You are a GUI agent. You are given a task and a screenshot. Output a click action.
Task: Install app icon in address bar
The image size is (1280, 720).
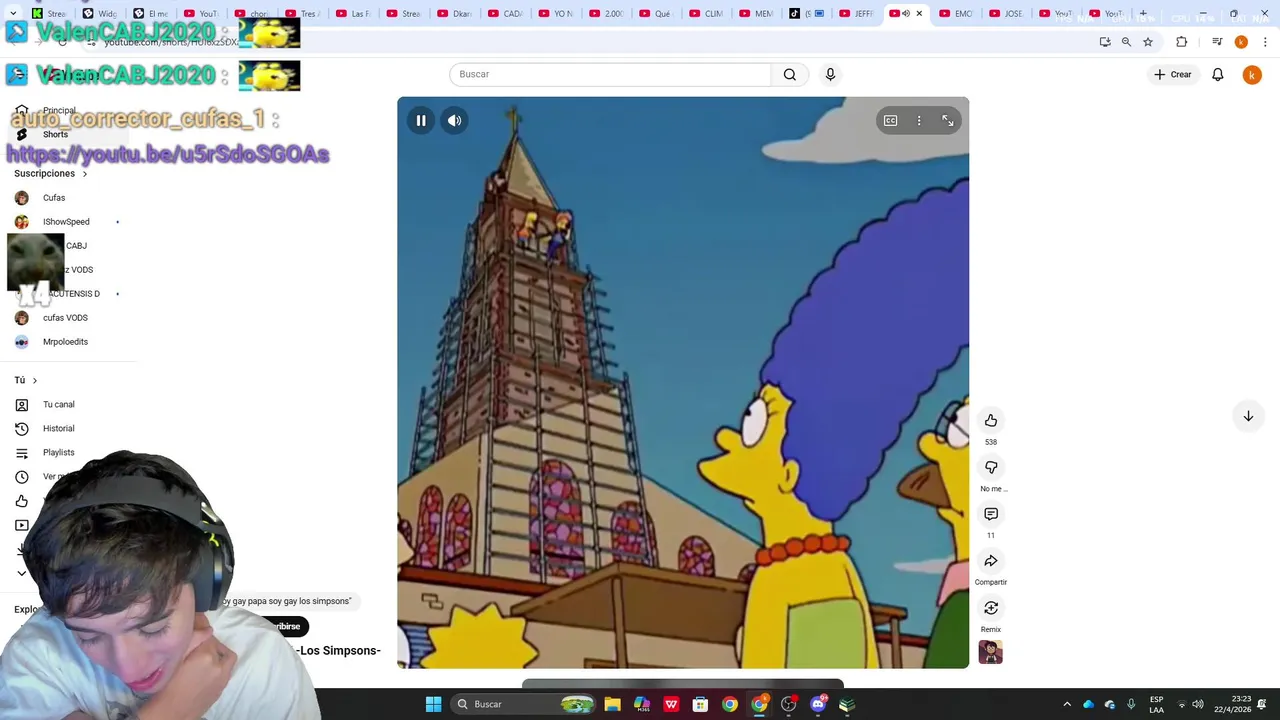(1105, 42)
